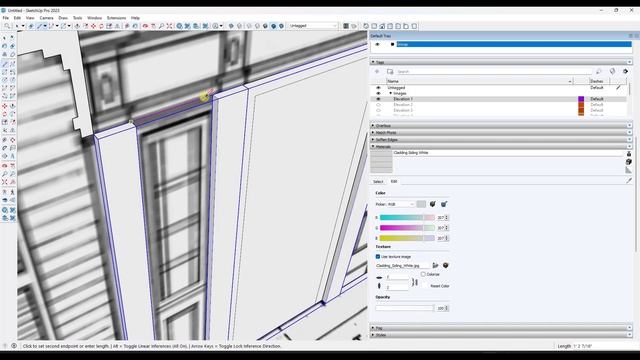The image size is (640, 360).
Task: Activate Zoom Extents in the top toolbar
Action: tap(169, 26)
